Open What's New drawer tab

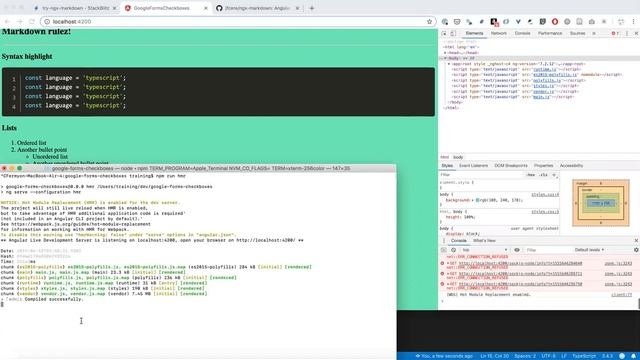(484, 241)
